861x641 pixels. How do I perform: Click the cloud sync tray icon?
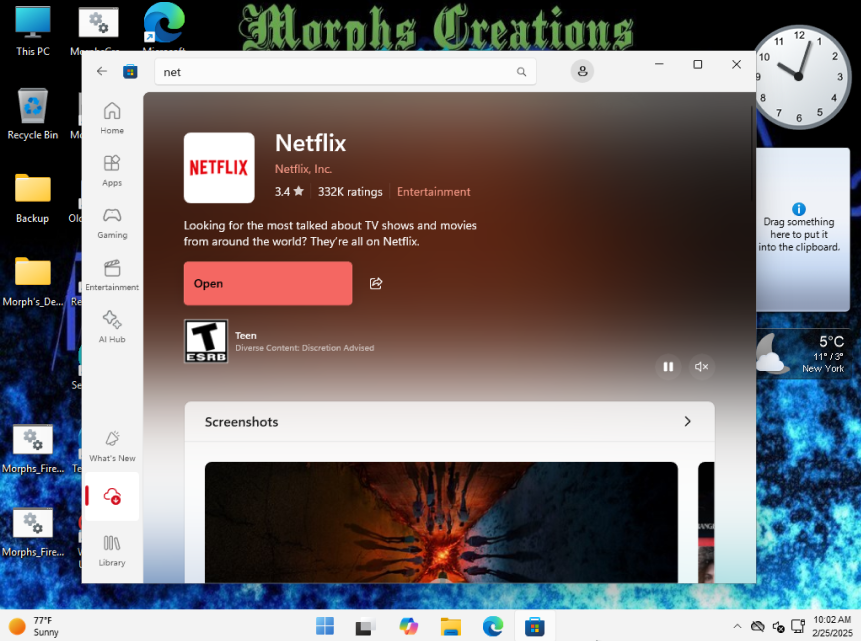click(758, 626)
